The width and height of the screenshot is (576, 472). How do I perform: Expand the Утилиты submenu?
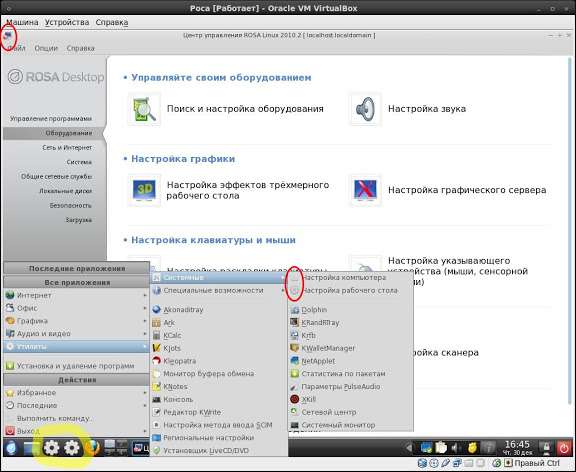click(76, 346)
